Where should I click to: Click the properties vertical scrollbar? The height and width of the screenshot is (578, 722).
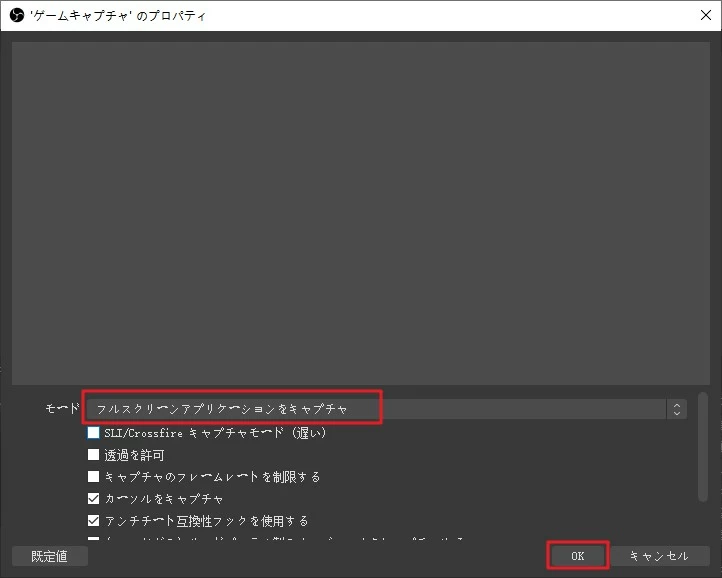pos(703,447)
